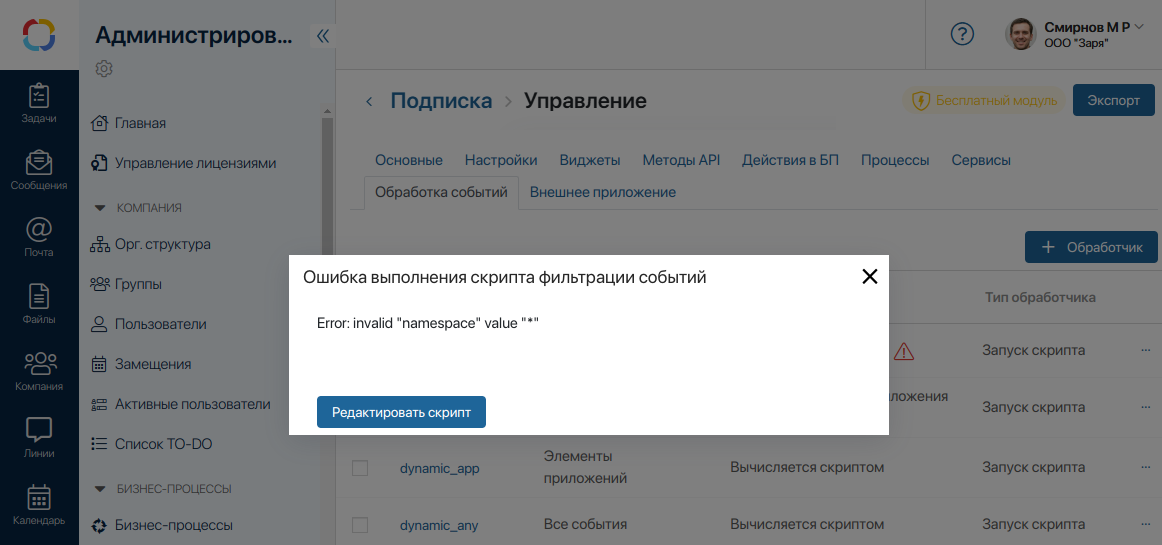Collapse the БИЗНЕС-ПРОЦЕССЫ section

[x=99, y=489]
